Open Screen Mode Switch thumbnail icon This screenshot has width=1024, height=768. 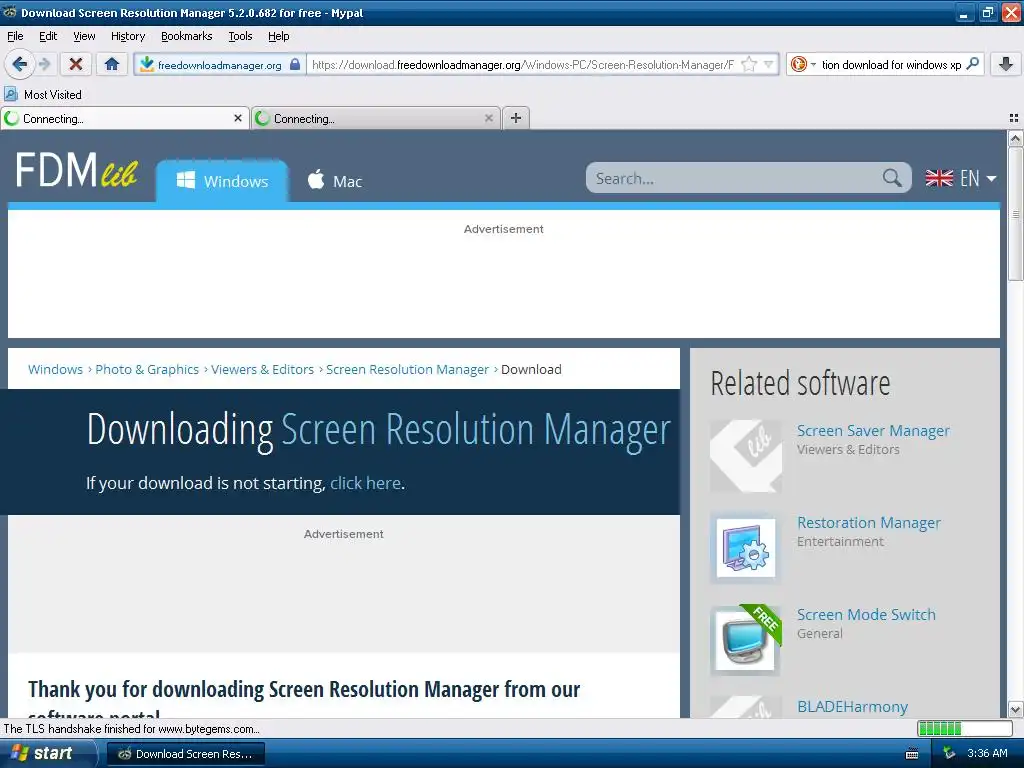746,639
